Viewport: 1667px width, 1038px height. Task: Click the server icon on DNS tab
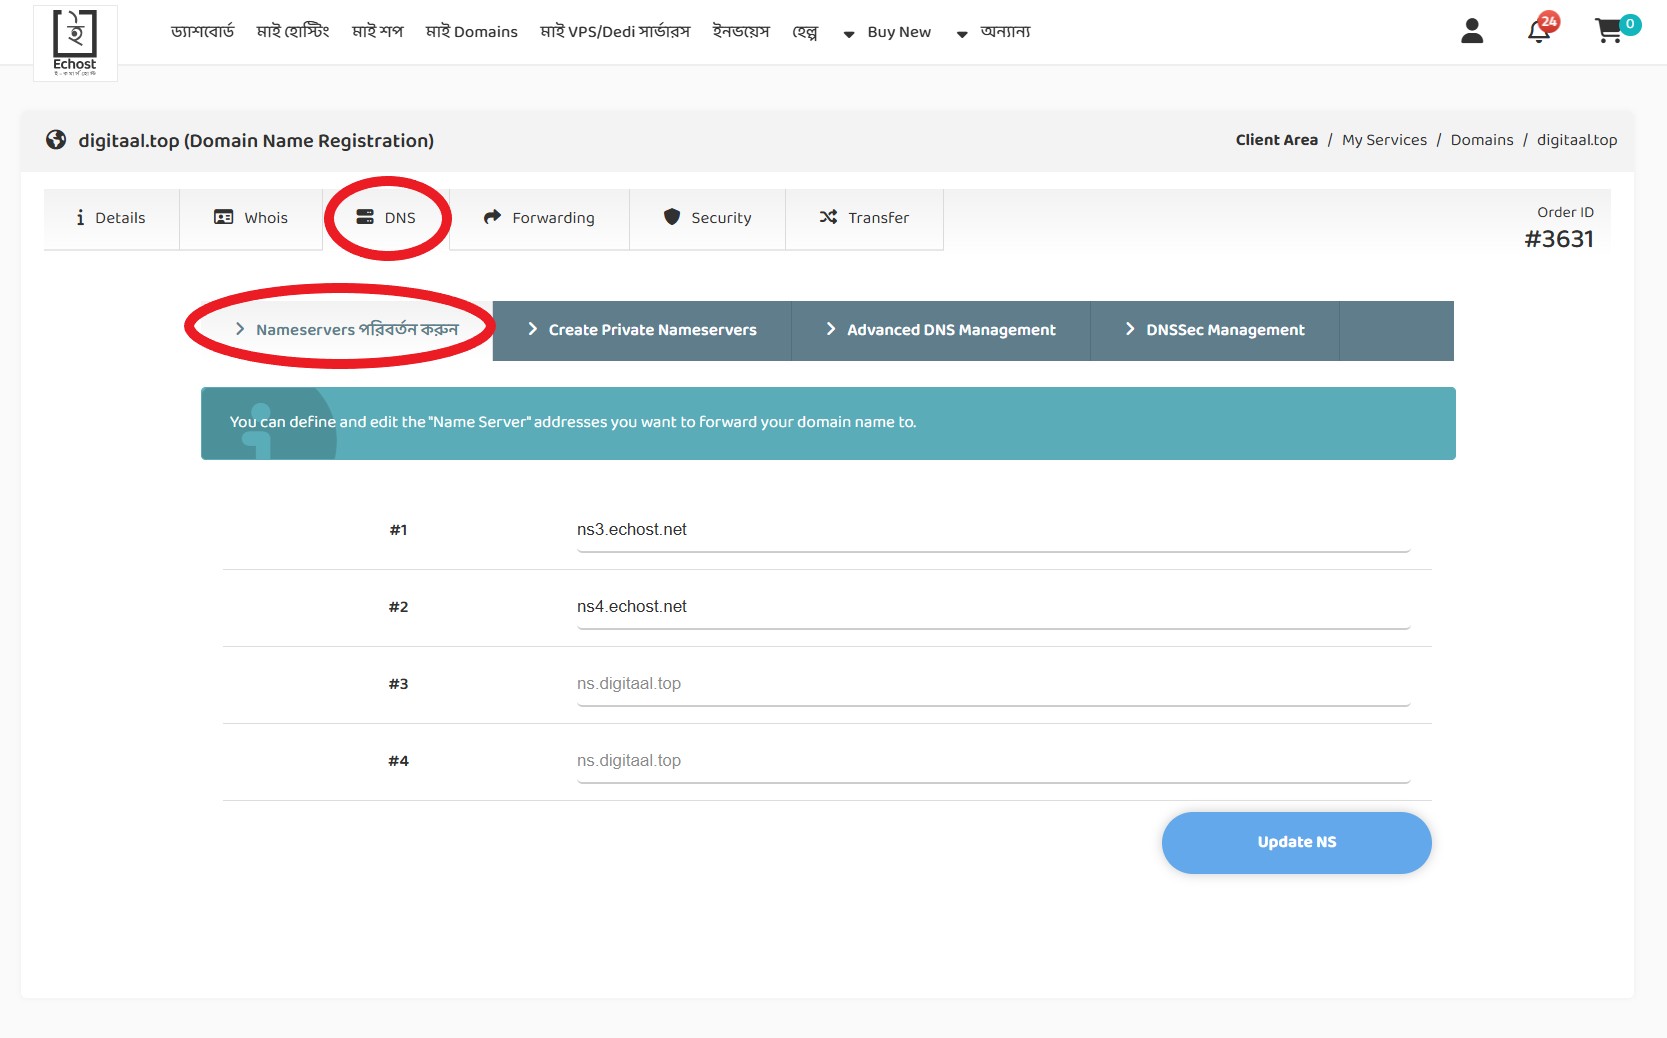point(365,217)
